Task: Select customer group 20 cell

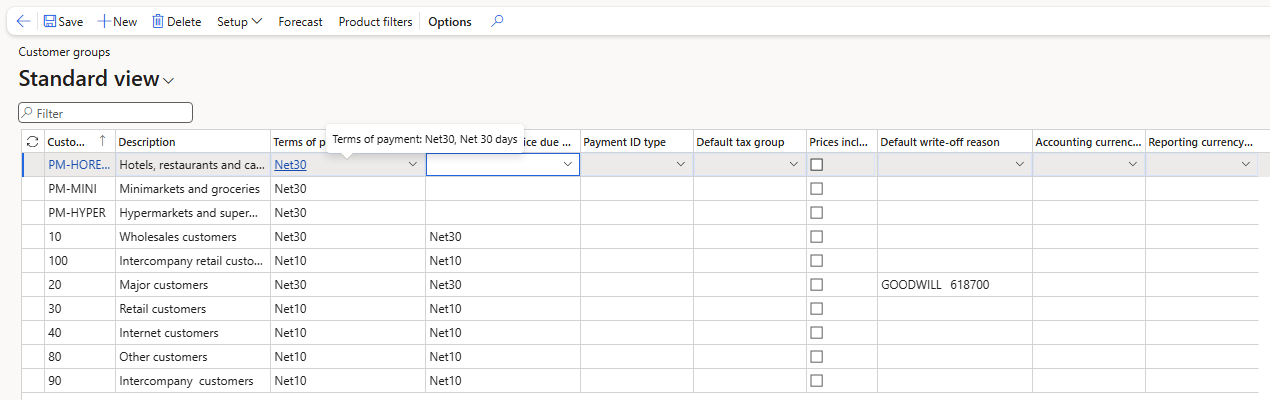Action: pyautogui.click(x=80, y=285)
